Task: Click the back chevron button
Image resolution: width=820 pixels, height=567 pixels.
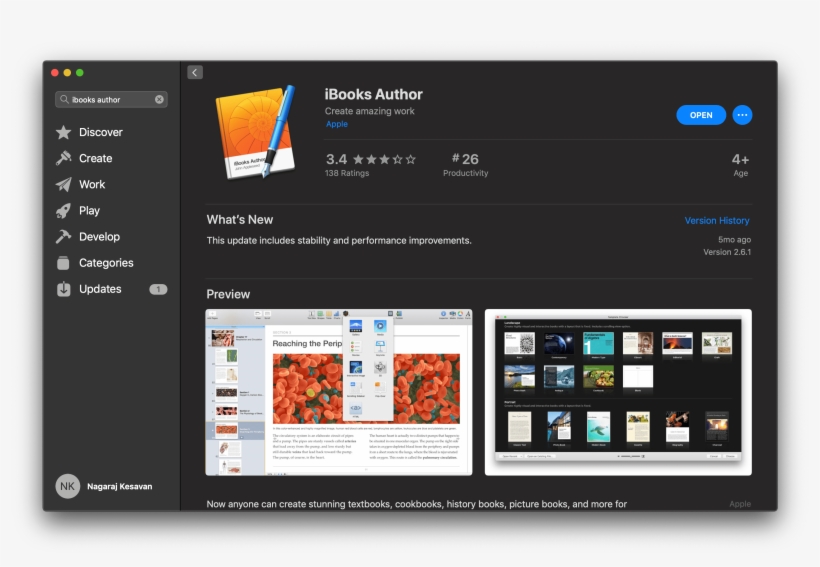Action: (x=195, y=72)
